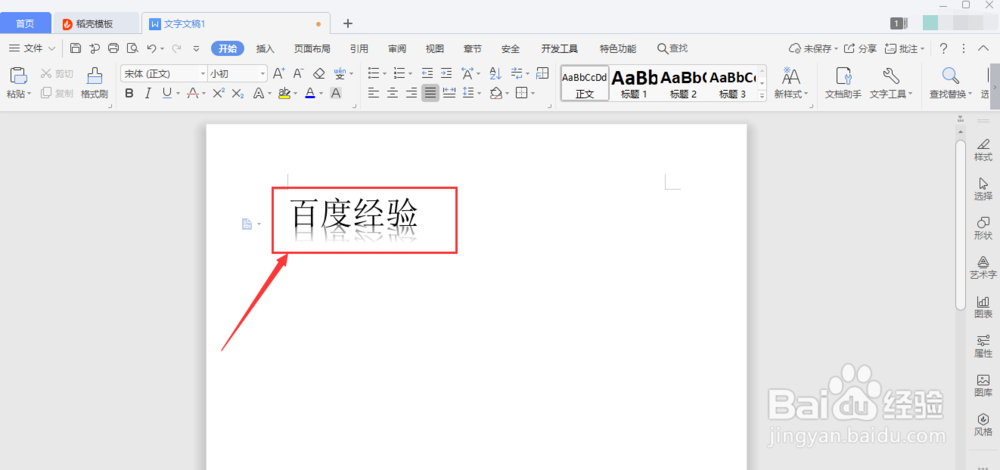This screenshot has width=1000, height=470.
Task: Open the borders dropdown arrow
Action: [533, 94]
